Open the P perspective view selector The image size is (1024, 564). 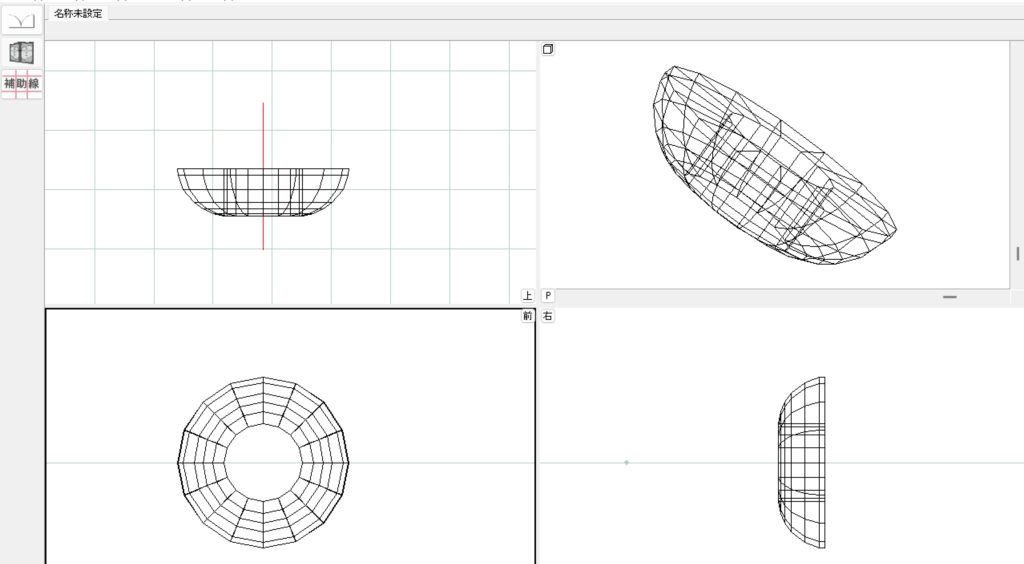[x=548, y=296]
